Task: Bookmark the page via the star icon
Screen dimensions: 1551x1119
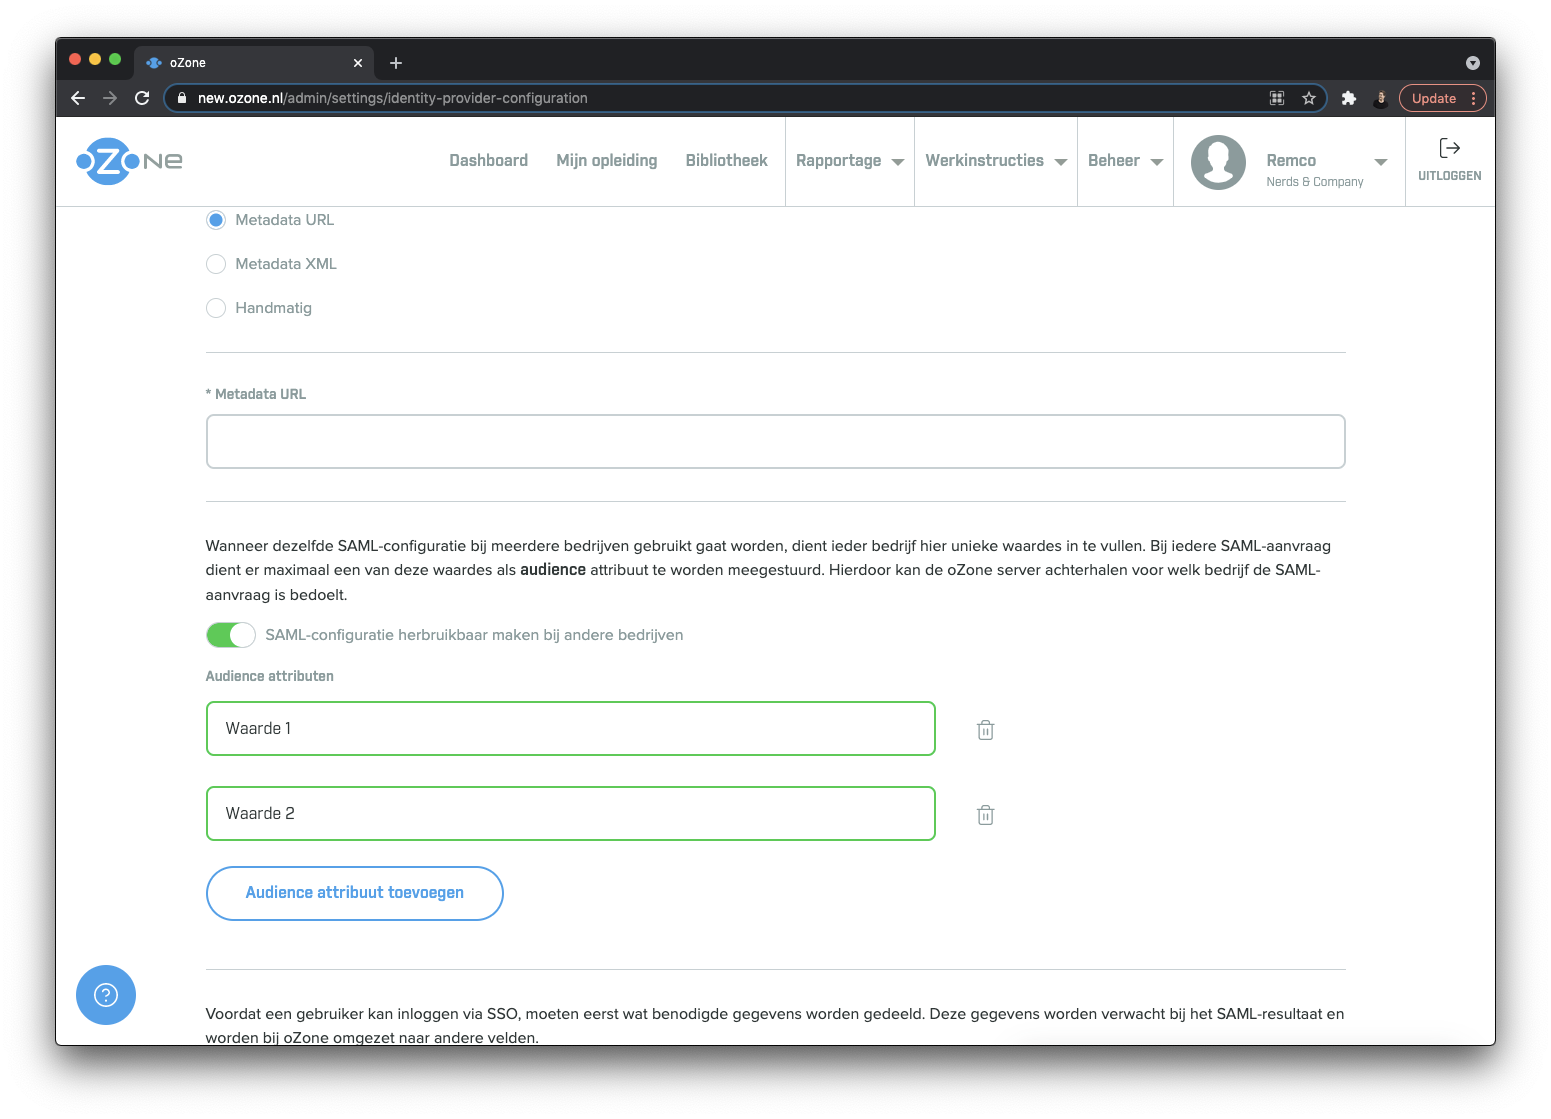Action: pyautogui.click(x=1309, y=98)
